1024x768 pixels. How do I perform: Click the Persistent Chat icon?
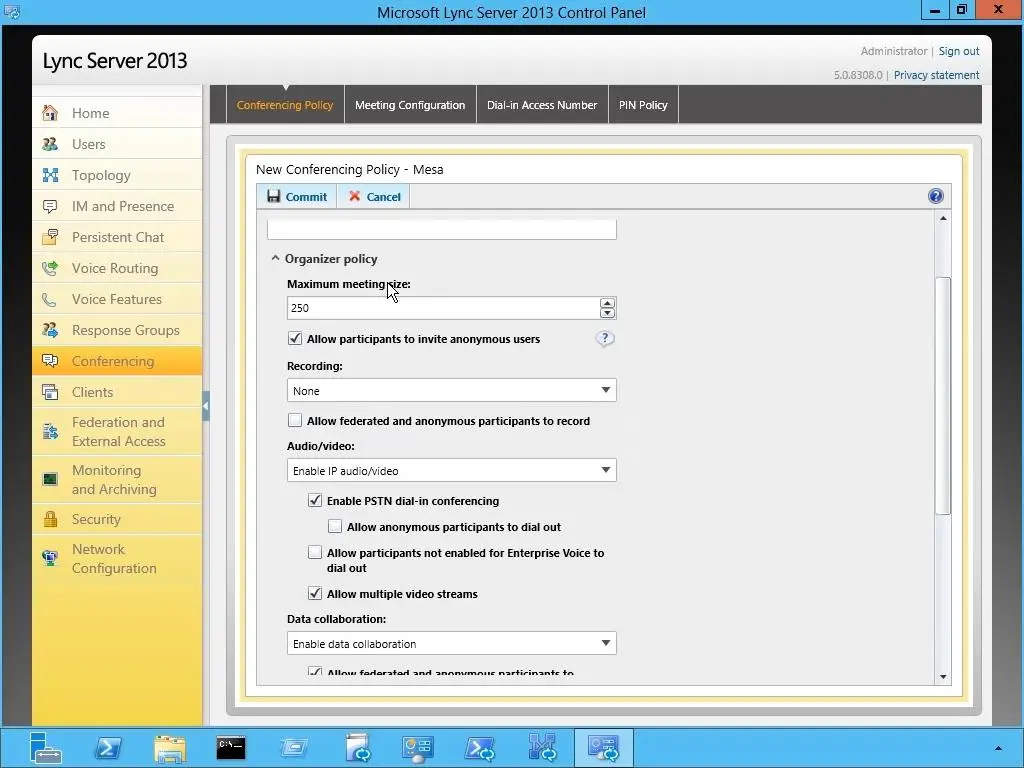click(x=50, y=237)
